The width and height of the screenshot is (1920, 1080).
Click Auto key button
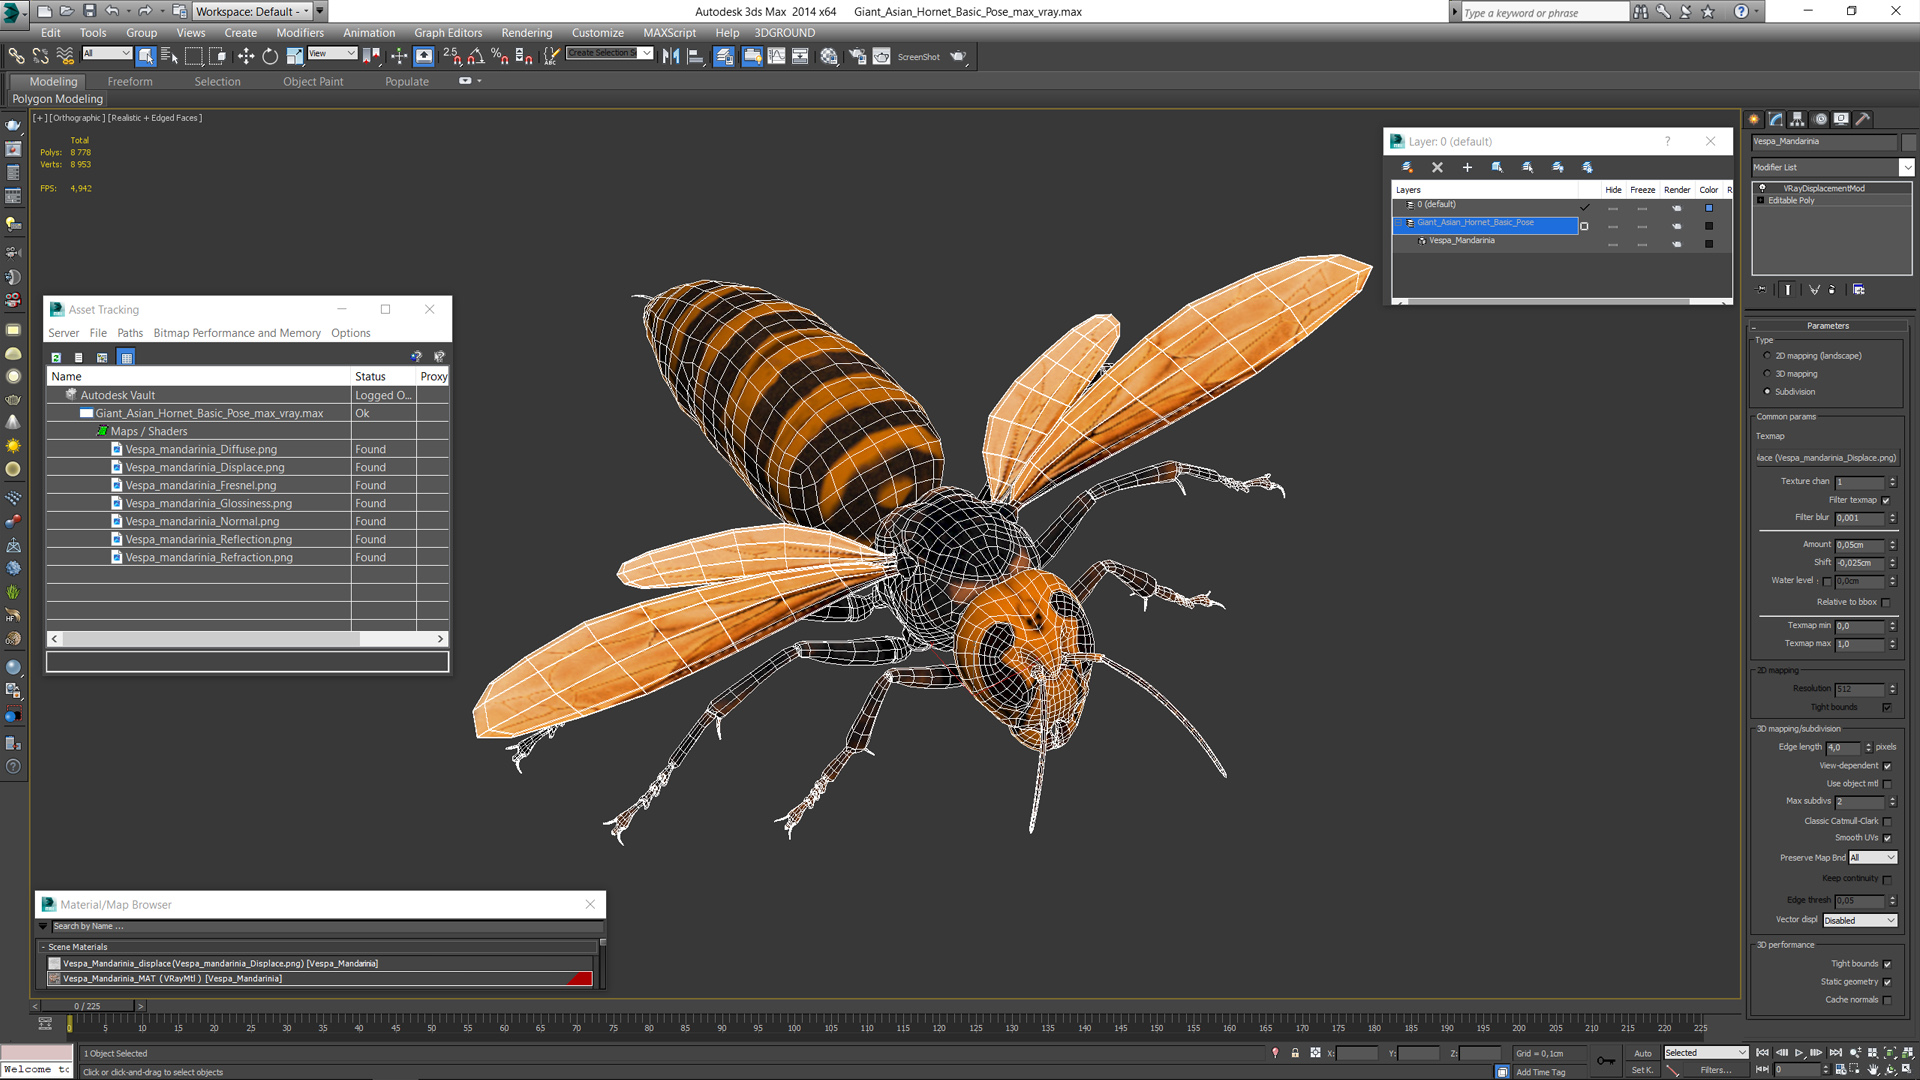1643,1053
